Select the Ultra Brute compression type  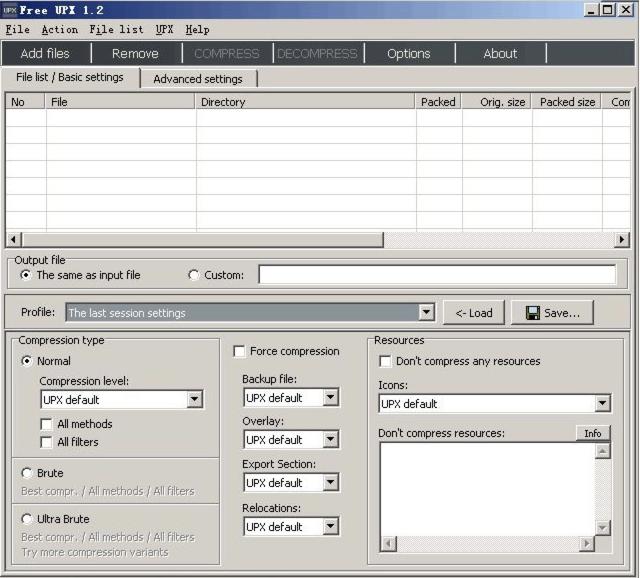coord(27,519)
